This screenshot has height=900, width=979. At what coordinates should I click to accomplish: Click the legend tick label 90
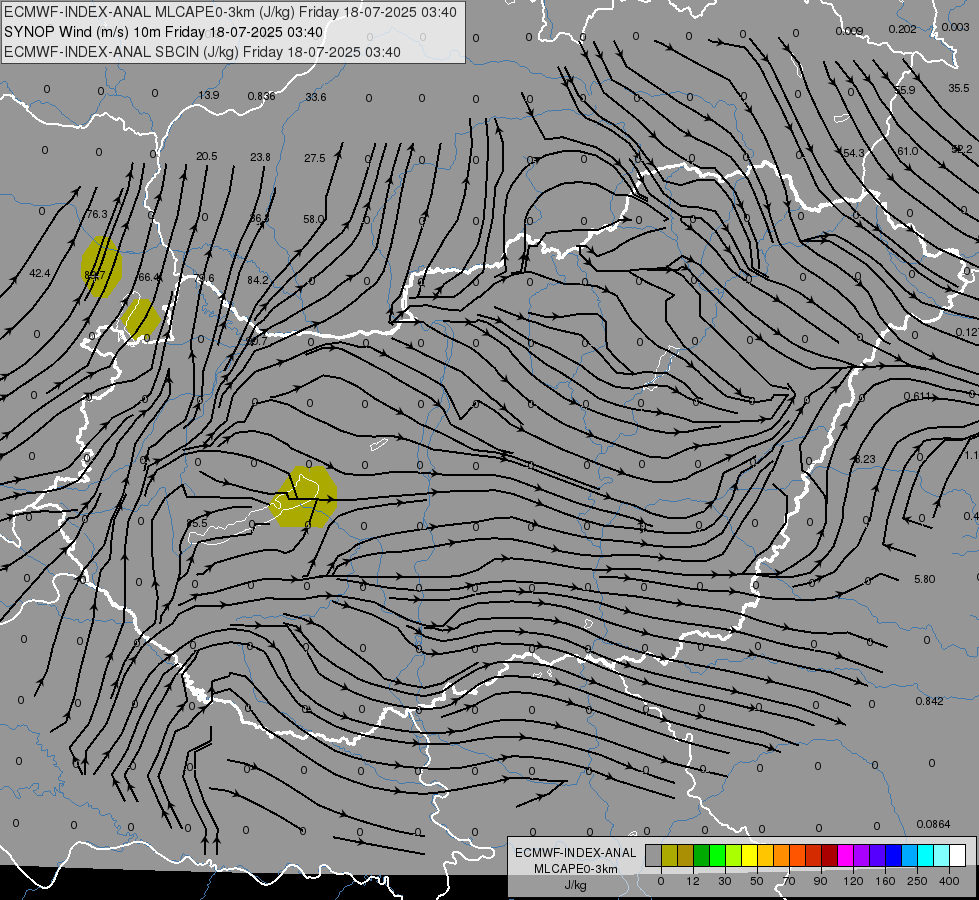point(820,881)
